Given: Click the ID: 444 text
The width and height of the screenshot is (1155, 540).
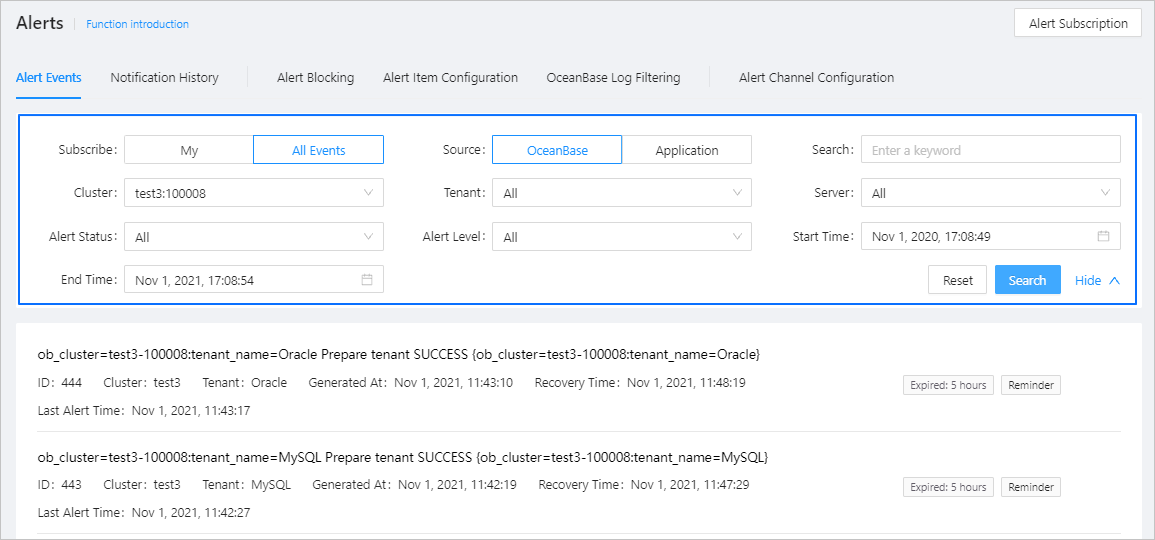Looking at the screenshot, I should 60,383.
